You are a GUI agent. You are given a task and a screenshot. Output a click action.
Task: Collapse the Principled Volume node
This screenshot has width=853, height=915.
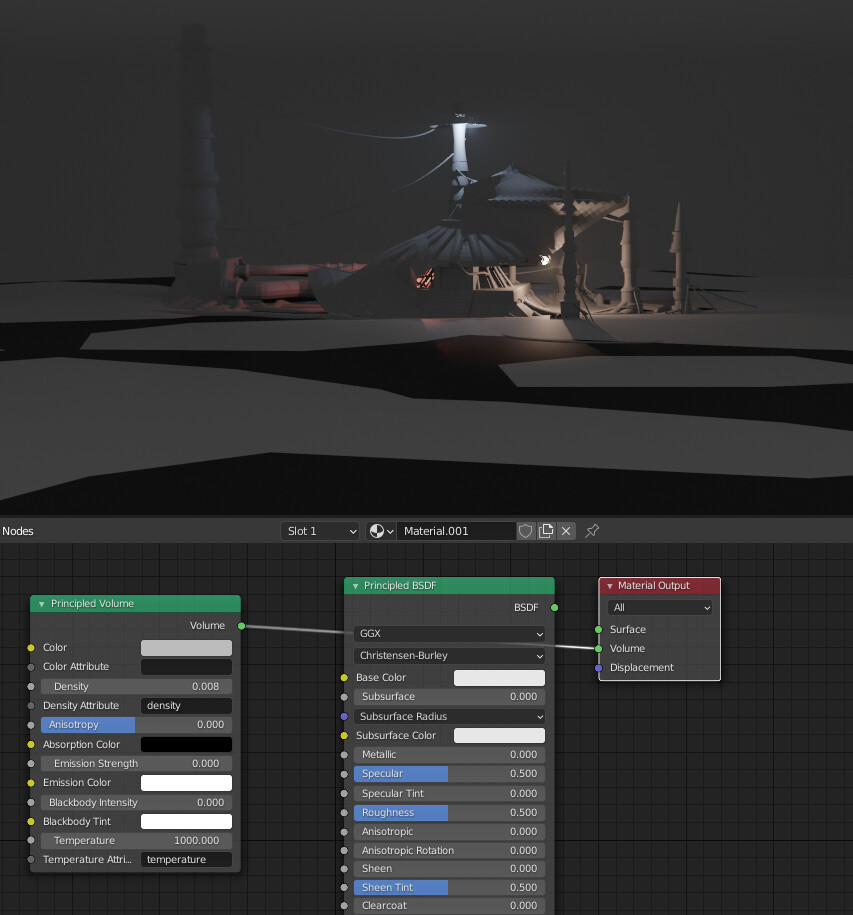pyautogui.click(x=41, y=604)
